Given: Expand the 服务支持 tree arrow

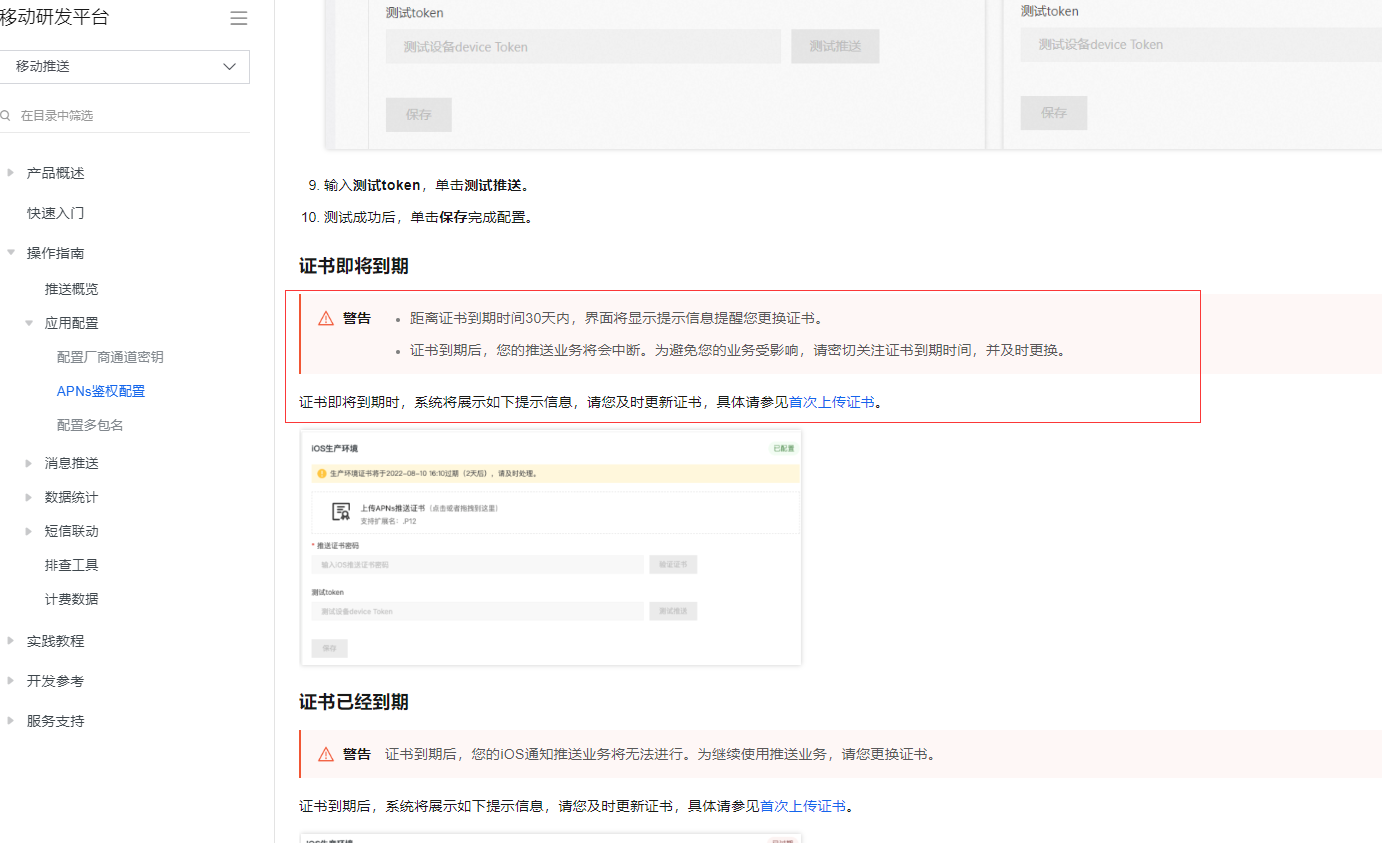Looking at the screenshot, I should point(11,721).
